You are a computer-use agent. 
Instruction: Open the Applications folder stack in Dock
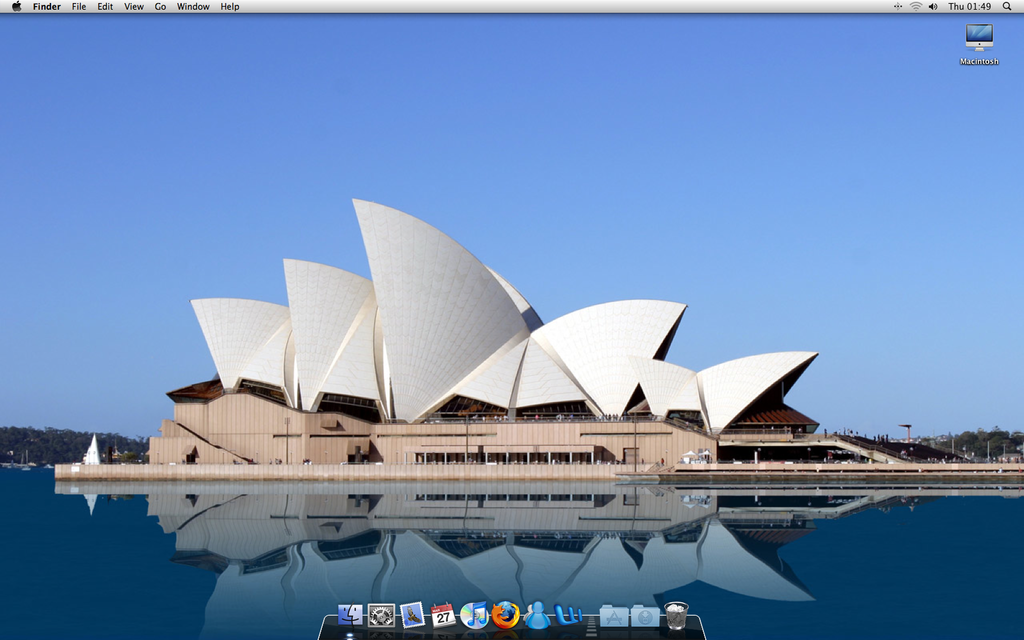614,616
